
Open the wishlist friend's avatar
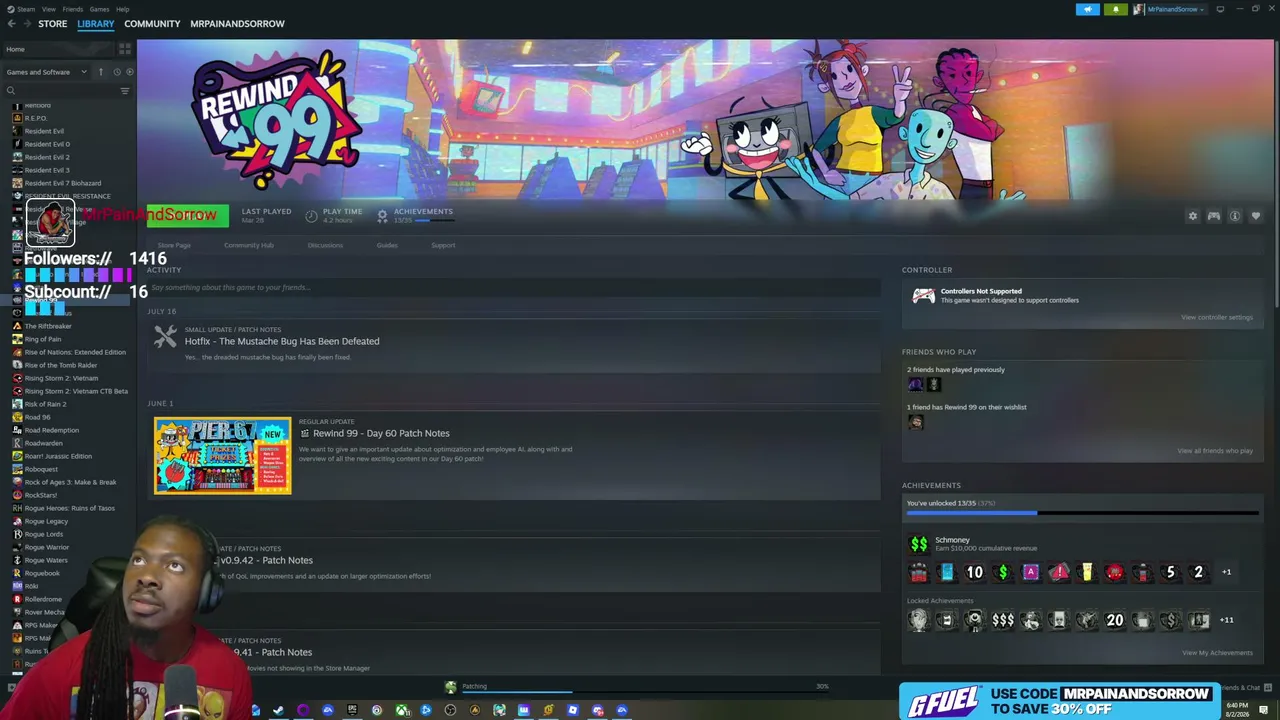[x=915, y=422]
